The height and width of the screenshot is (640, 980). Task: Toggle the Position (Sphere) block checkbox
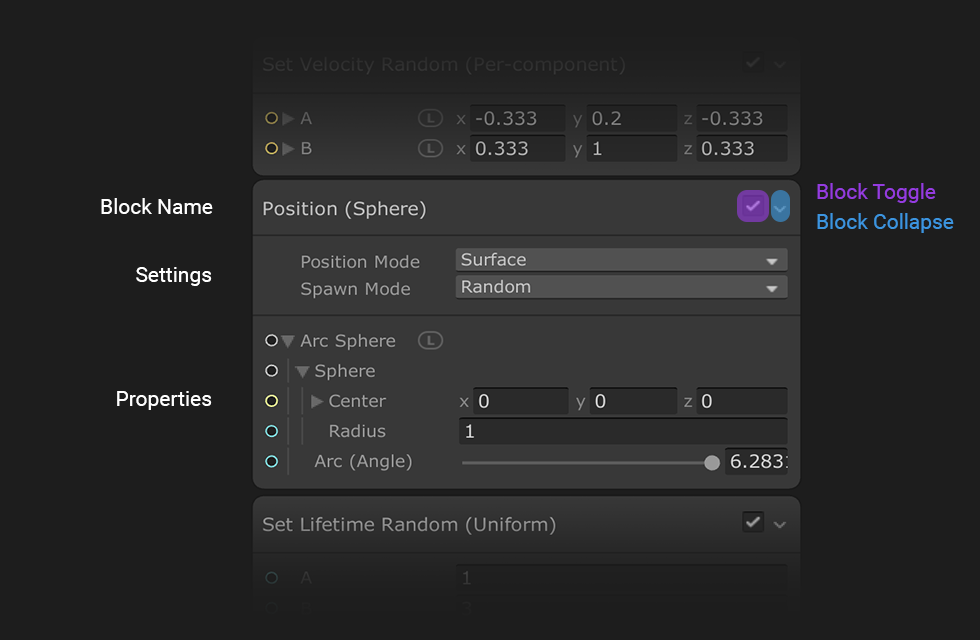752,207
